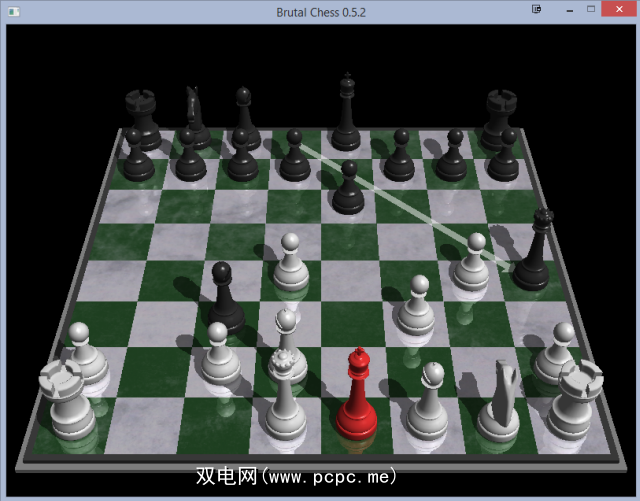
Task: Open the Brutal Chess window system menu icon
Action: click(13, 12)
